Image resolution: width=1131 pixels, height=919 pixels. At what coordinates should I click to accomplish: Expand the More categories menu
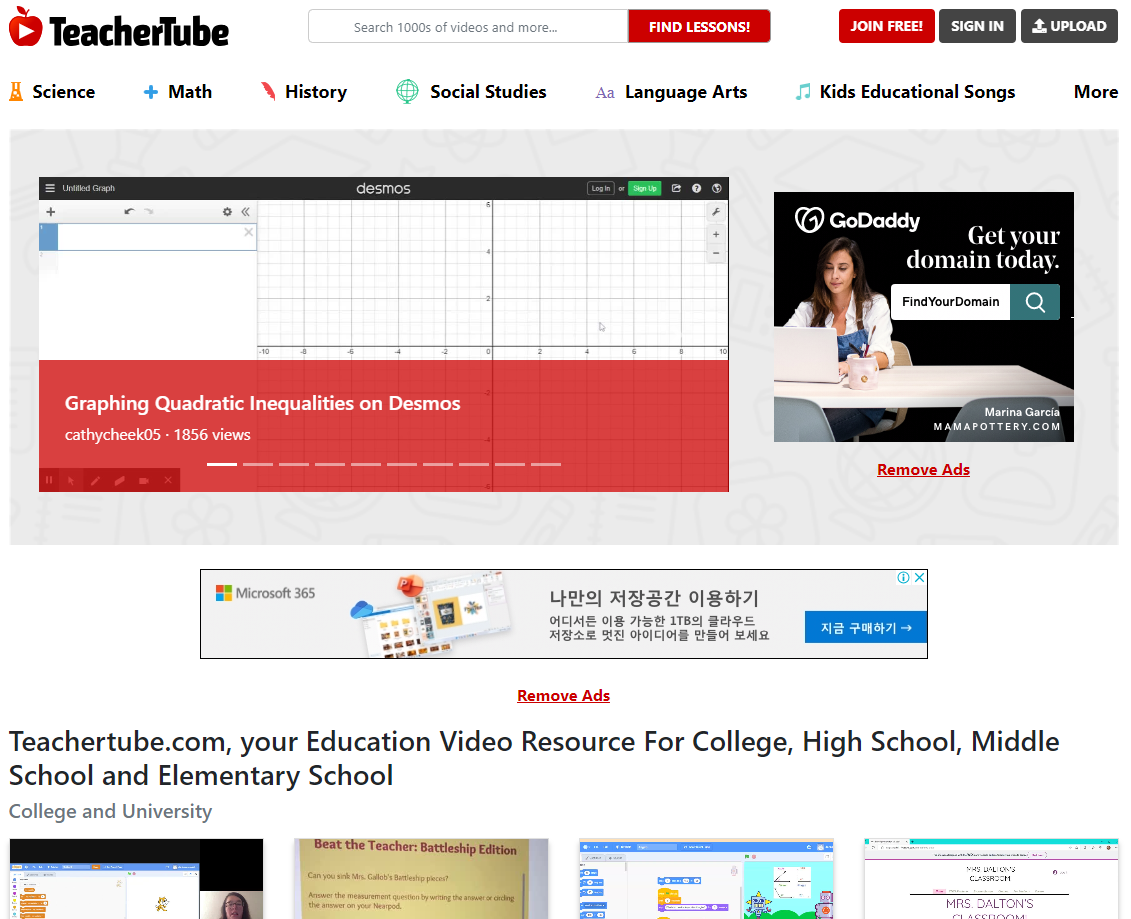1096,92
